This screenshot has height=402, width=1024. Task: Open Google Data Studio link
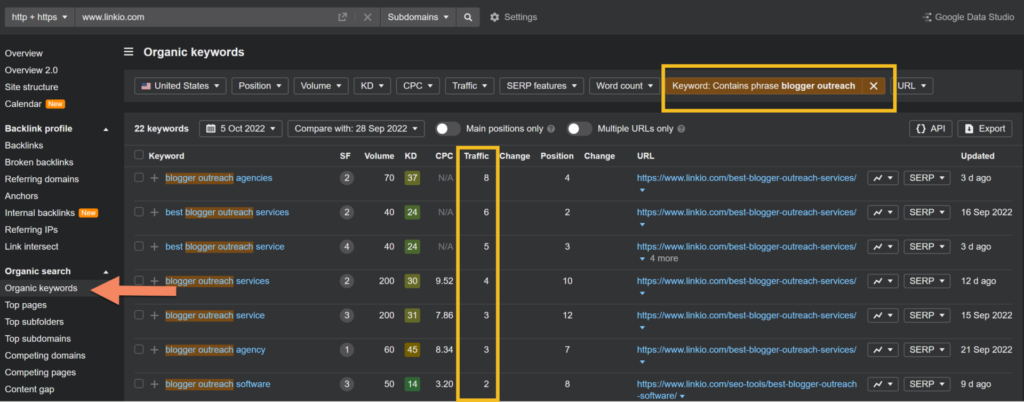coord(968,17)
